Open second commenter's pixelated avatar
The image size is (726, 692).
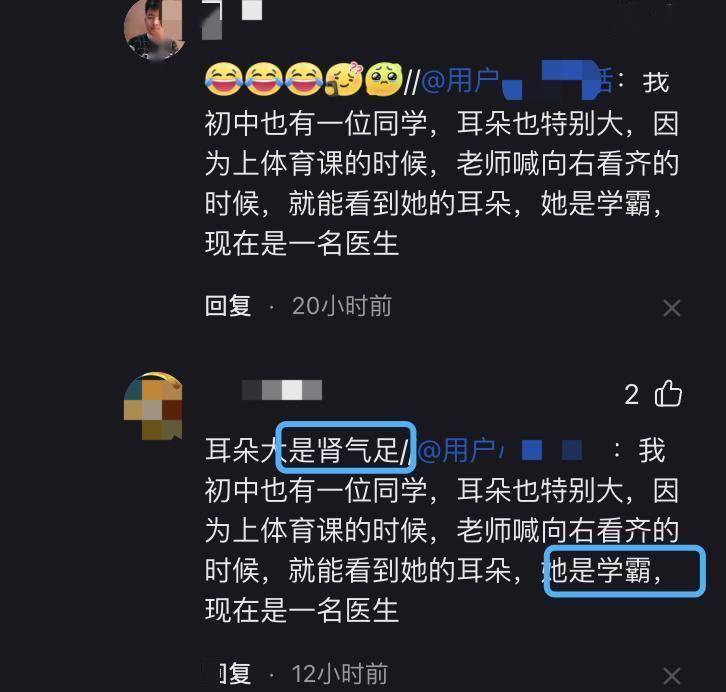tap(153, 406)
